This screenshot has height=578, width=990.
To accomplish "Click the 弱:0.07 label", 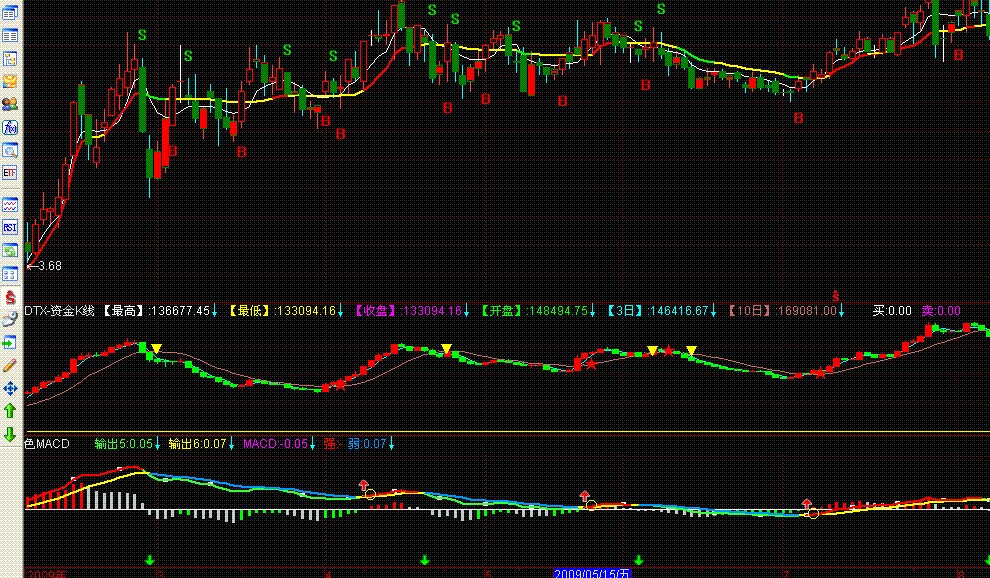I will coord(367,444).
